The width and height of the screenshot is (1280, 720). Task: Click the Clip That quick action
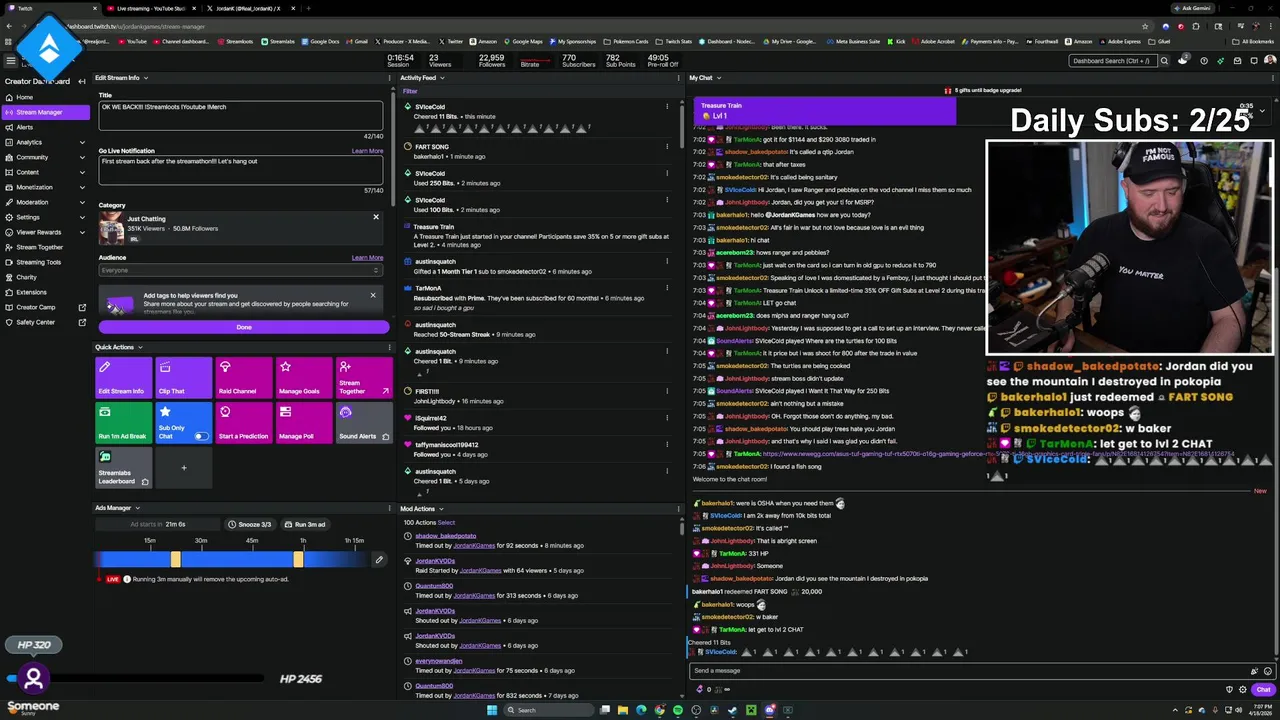pyautogui.click(x=182, y=378)
